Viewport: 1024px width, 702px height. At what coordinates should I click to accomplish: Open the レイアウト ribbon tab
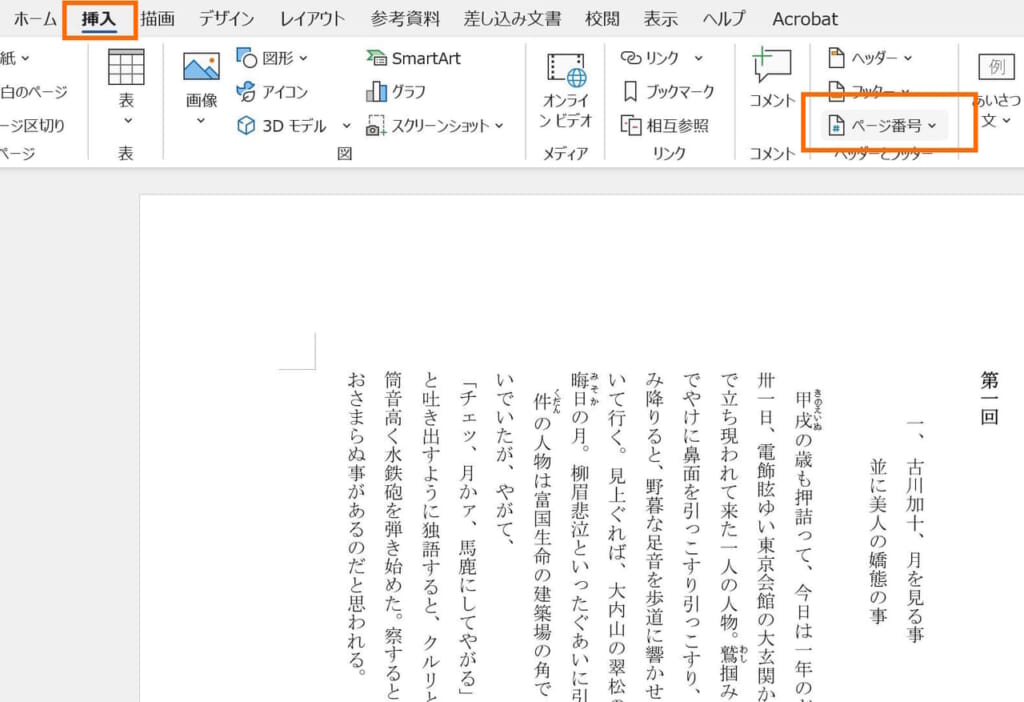pyautogui.click(x=312, y=19)
